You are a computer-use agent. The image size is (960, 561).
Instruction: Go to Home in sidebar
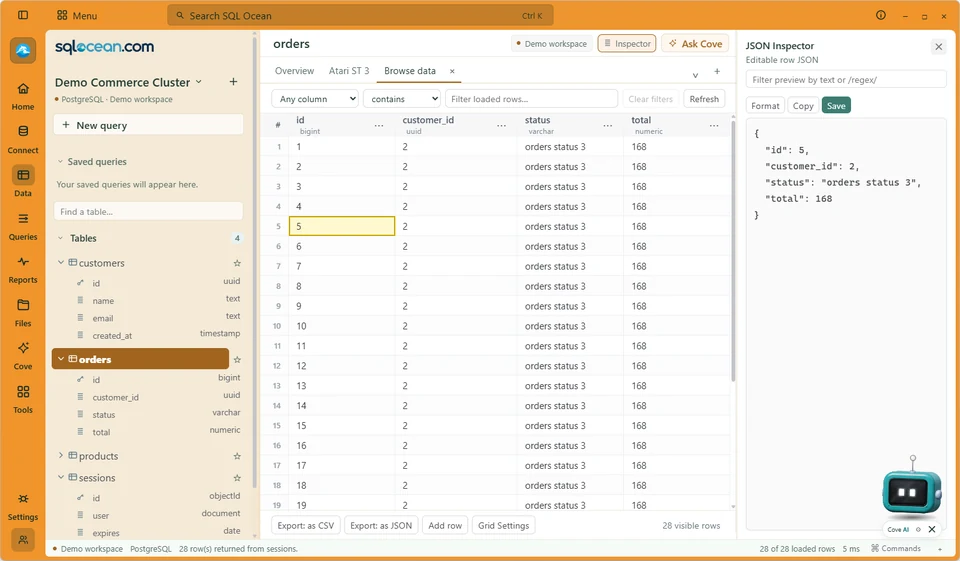pos(23,96)
